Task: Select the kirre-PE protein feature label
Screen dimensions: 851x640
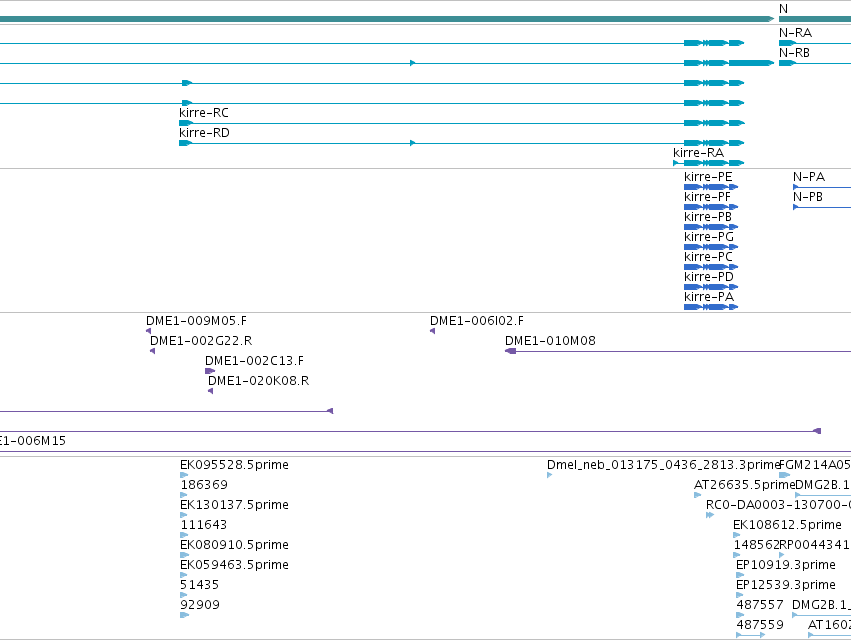Action: [708, 176]
